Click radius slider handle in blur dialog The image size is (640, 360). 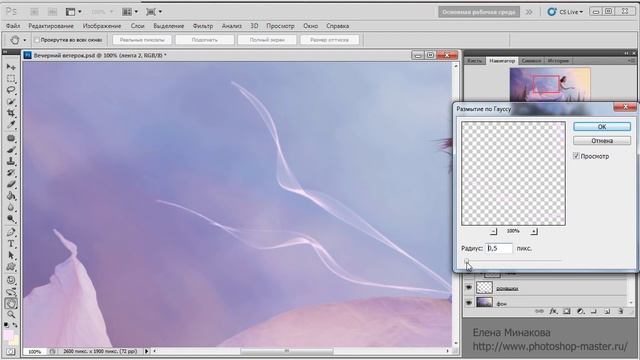(467, 261)
